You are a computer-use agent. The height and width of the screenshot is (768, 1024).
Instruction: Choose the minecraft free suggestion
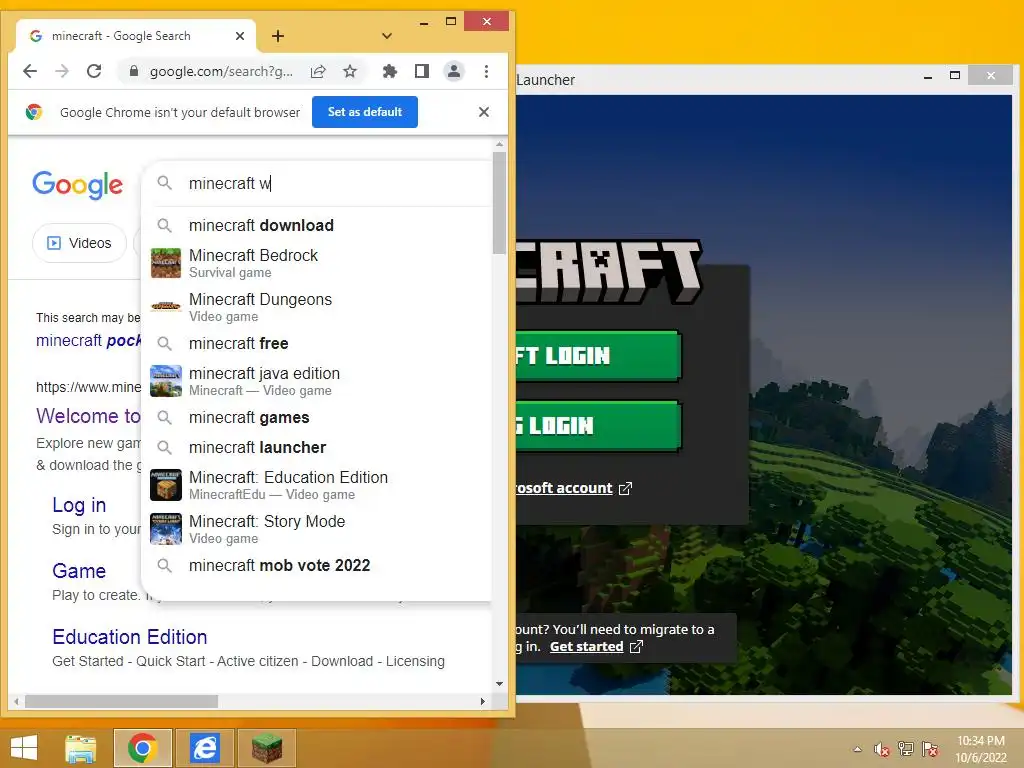pos(317,344)
